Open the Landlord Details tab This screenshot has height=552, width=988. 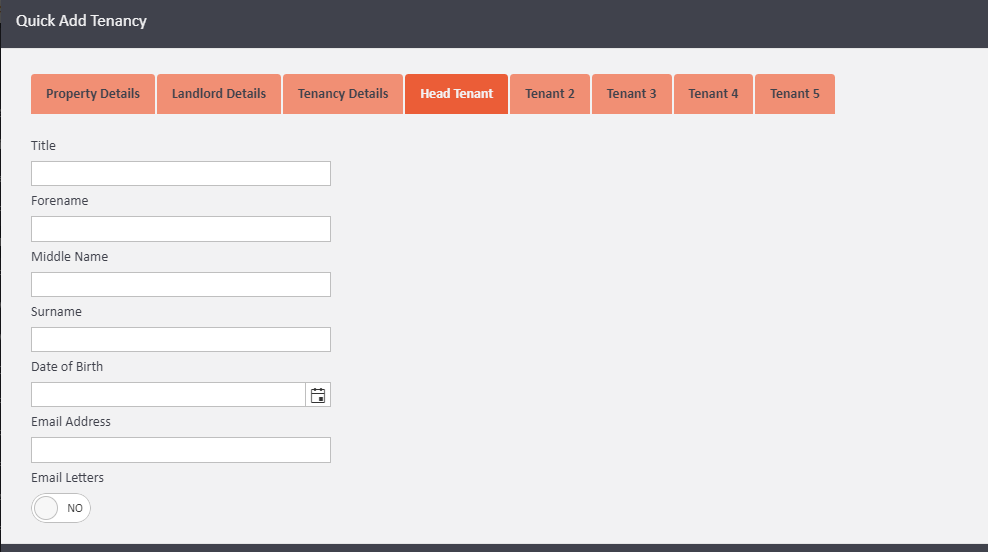[219, 94]
